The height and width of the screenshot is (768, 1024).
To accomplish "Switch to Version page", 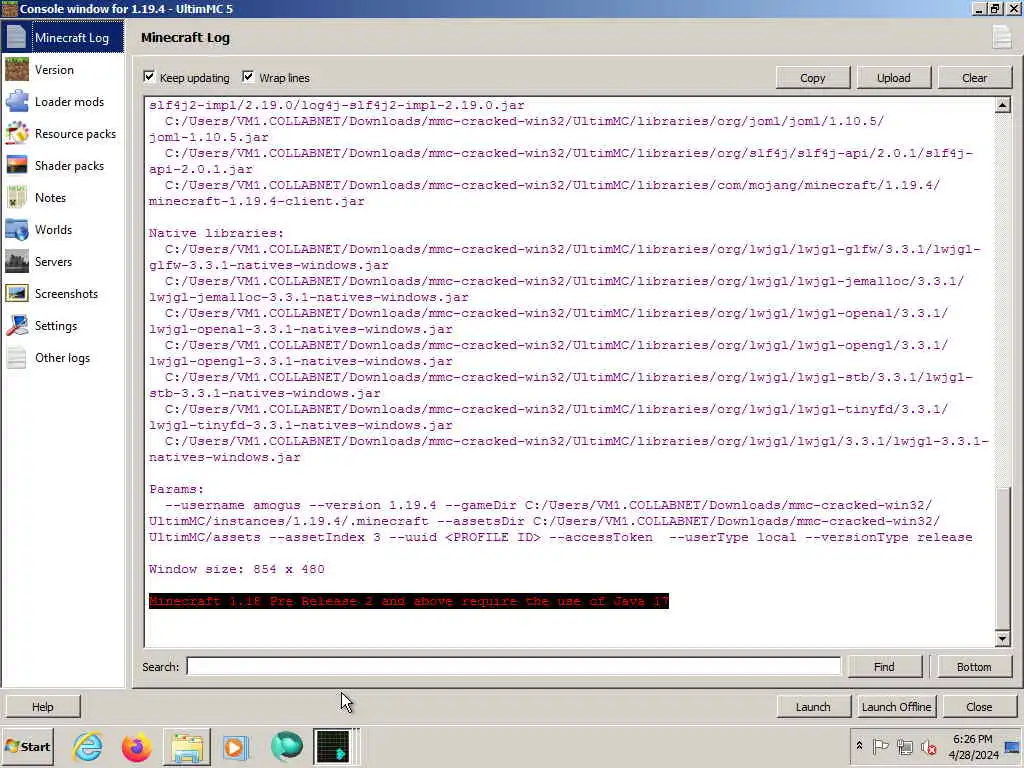I will click(63, 69).
